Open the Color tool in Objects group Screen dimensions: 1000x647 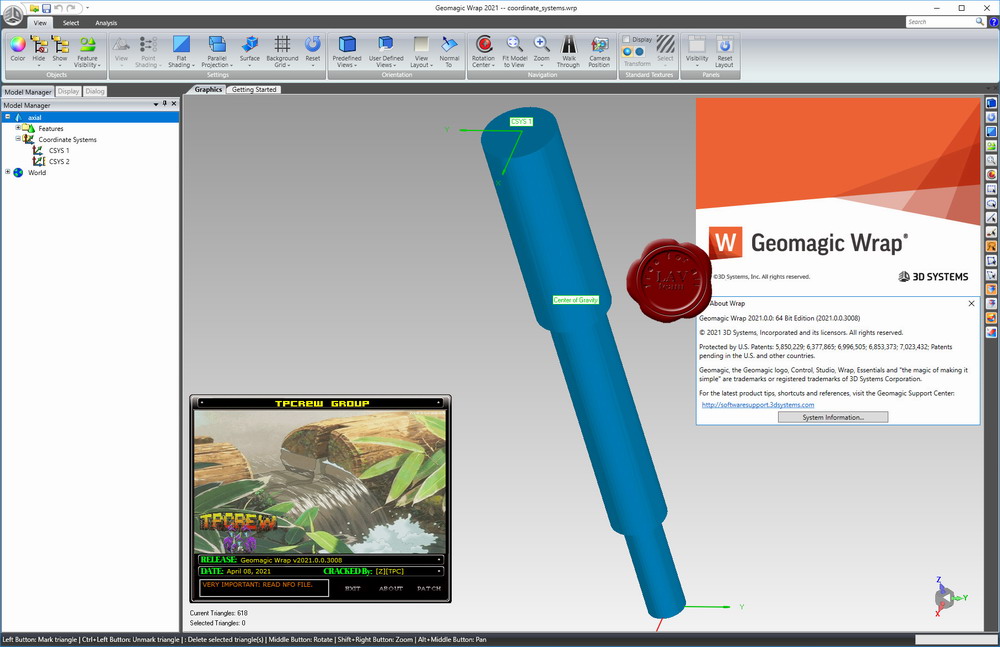click(x=18, y=50)
